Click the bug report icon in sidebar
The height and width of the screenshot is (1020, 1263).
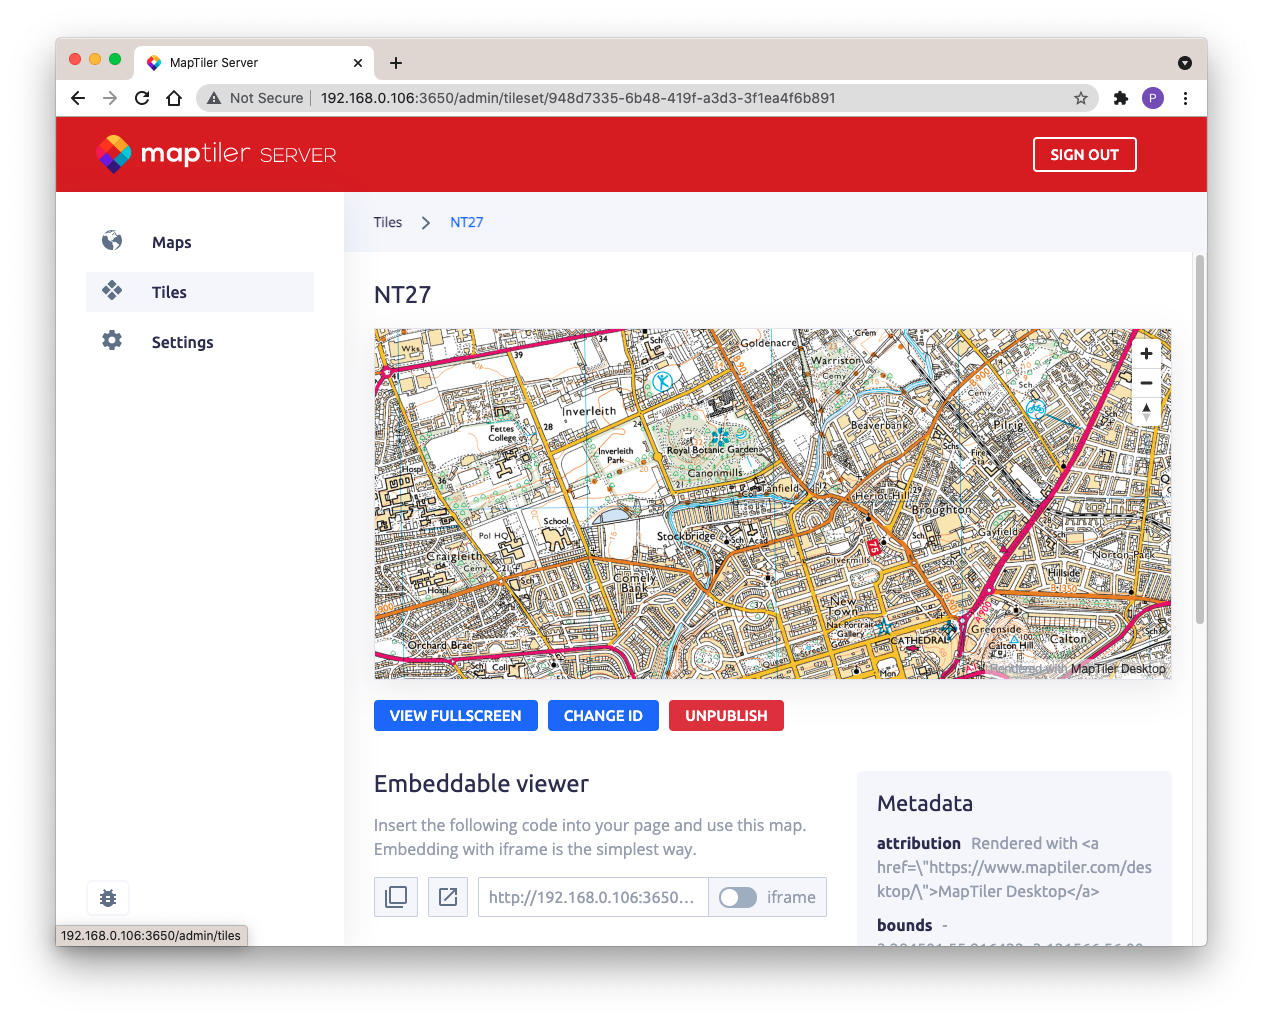pyautogui.click(x=108, y=898)
